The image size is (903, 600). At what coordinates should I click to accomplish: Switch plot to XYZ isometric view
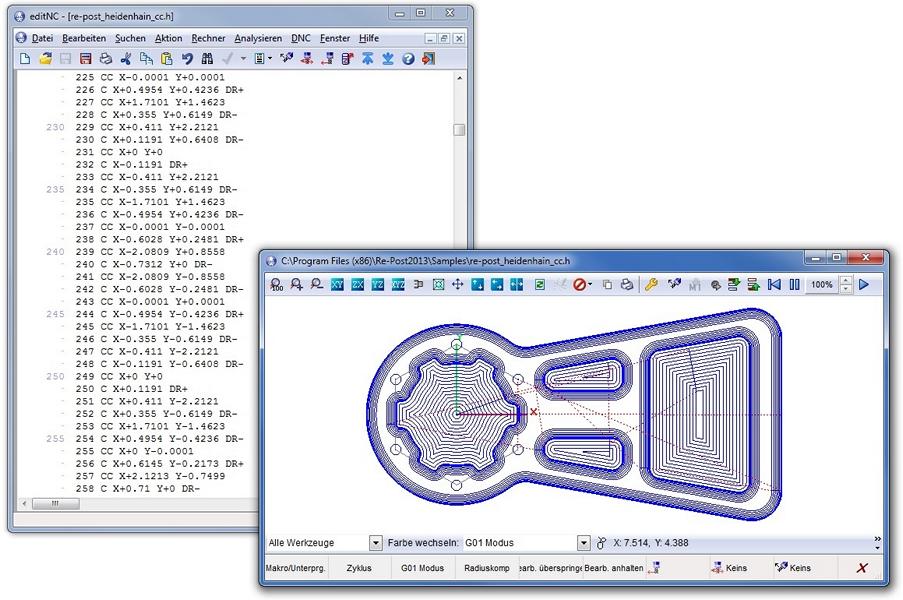click(398, 284)
